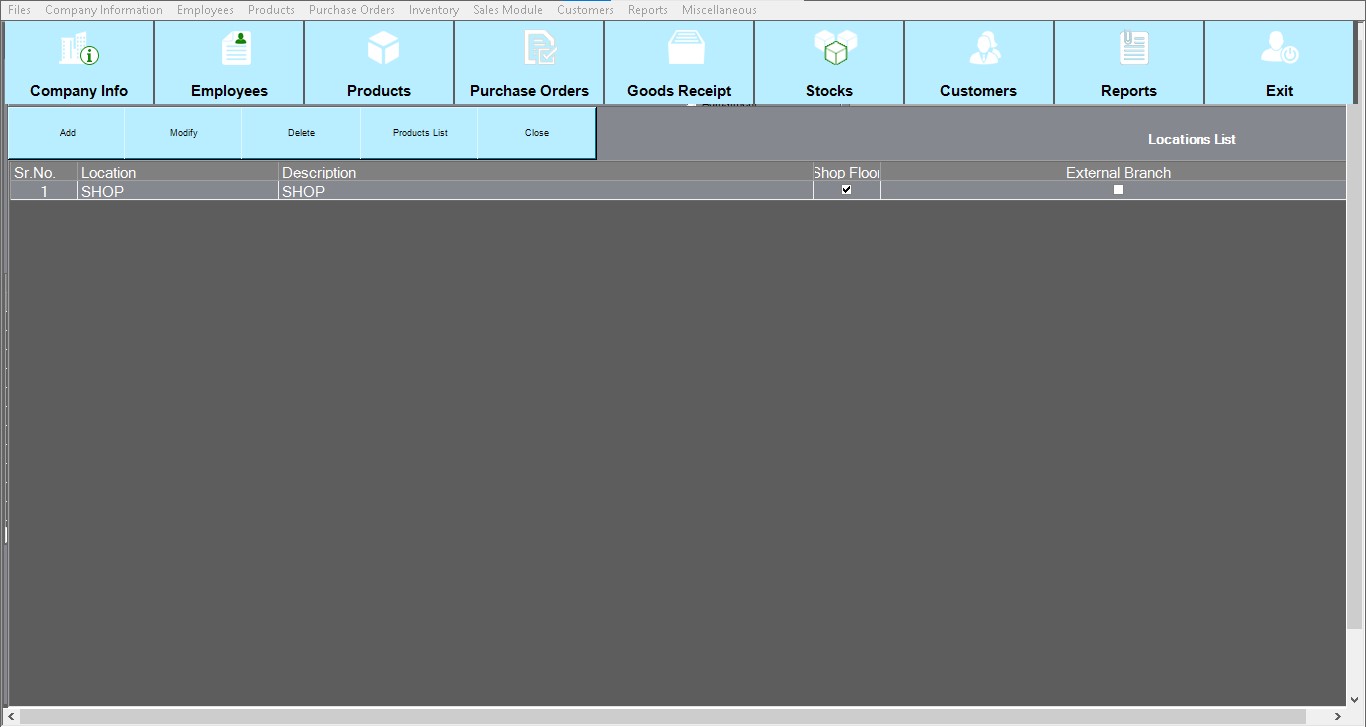This screenshot has width=1366, height=727.
Task: Check the External Branch checkbox for SHOP
Action: (x=1118, y=189)
